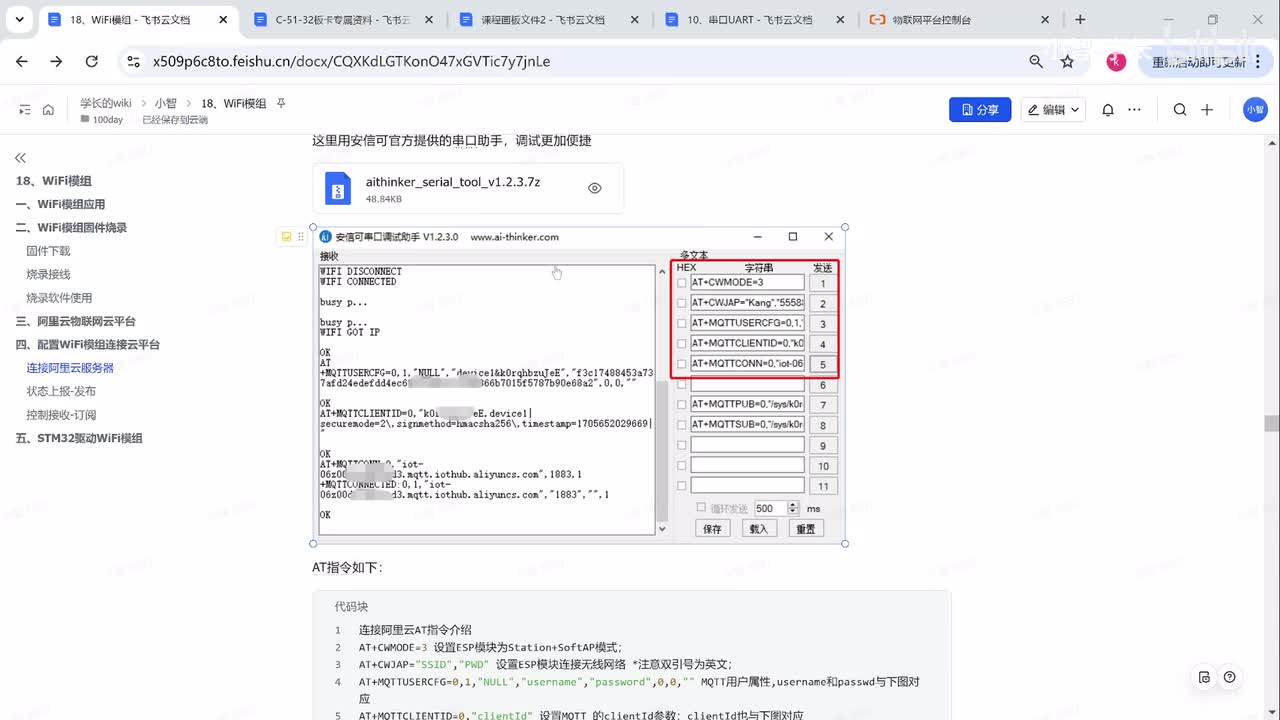Open the Feishu search magnifier

pos(1180,110)
